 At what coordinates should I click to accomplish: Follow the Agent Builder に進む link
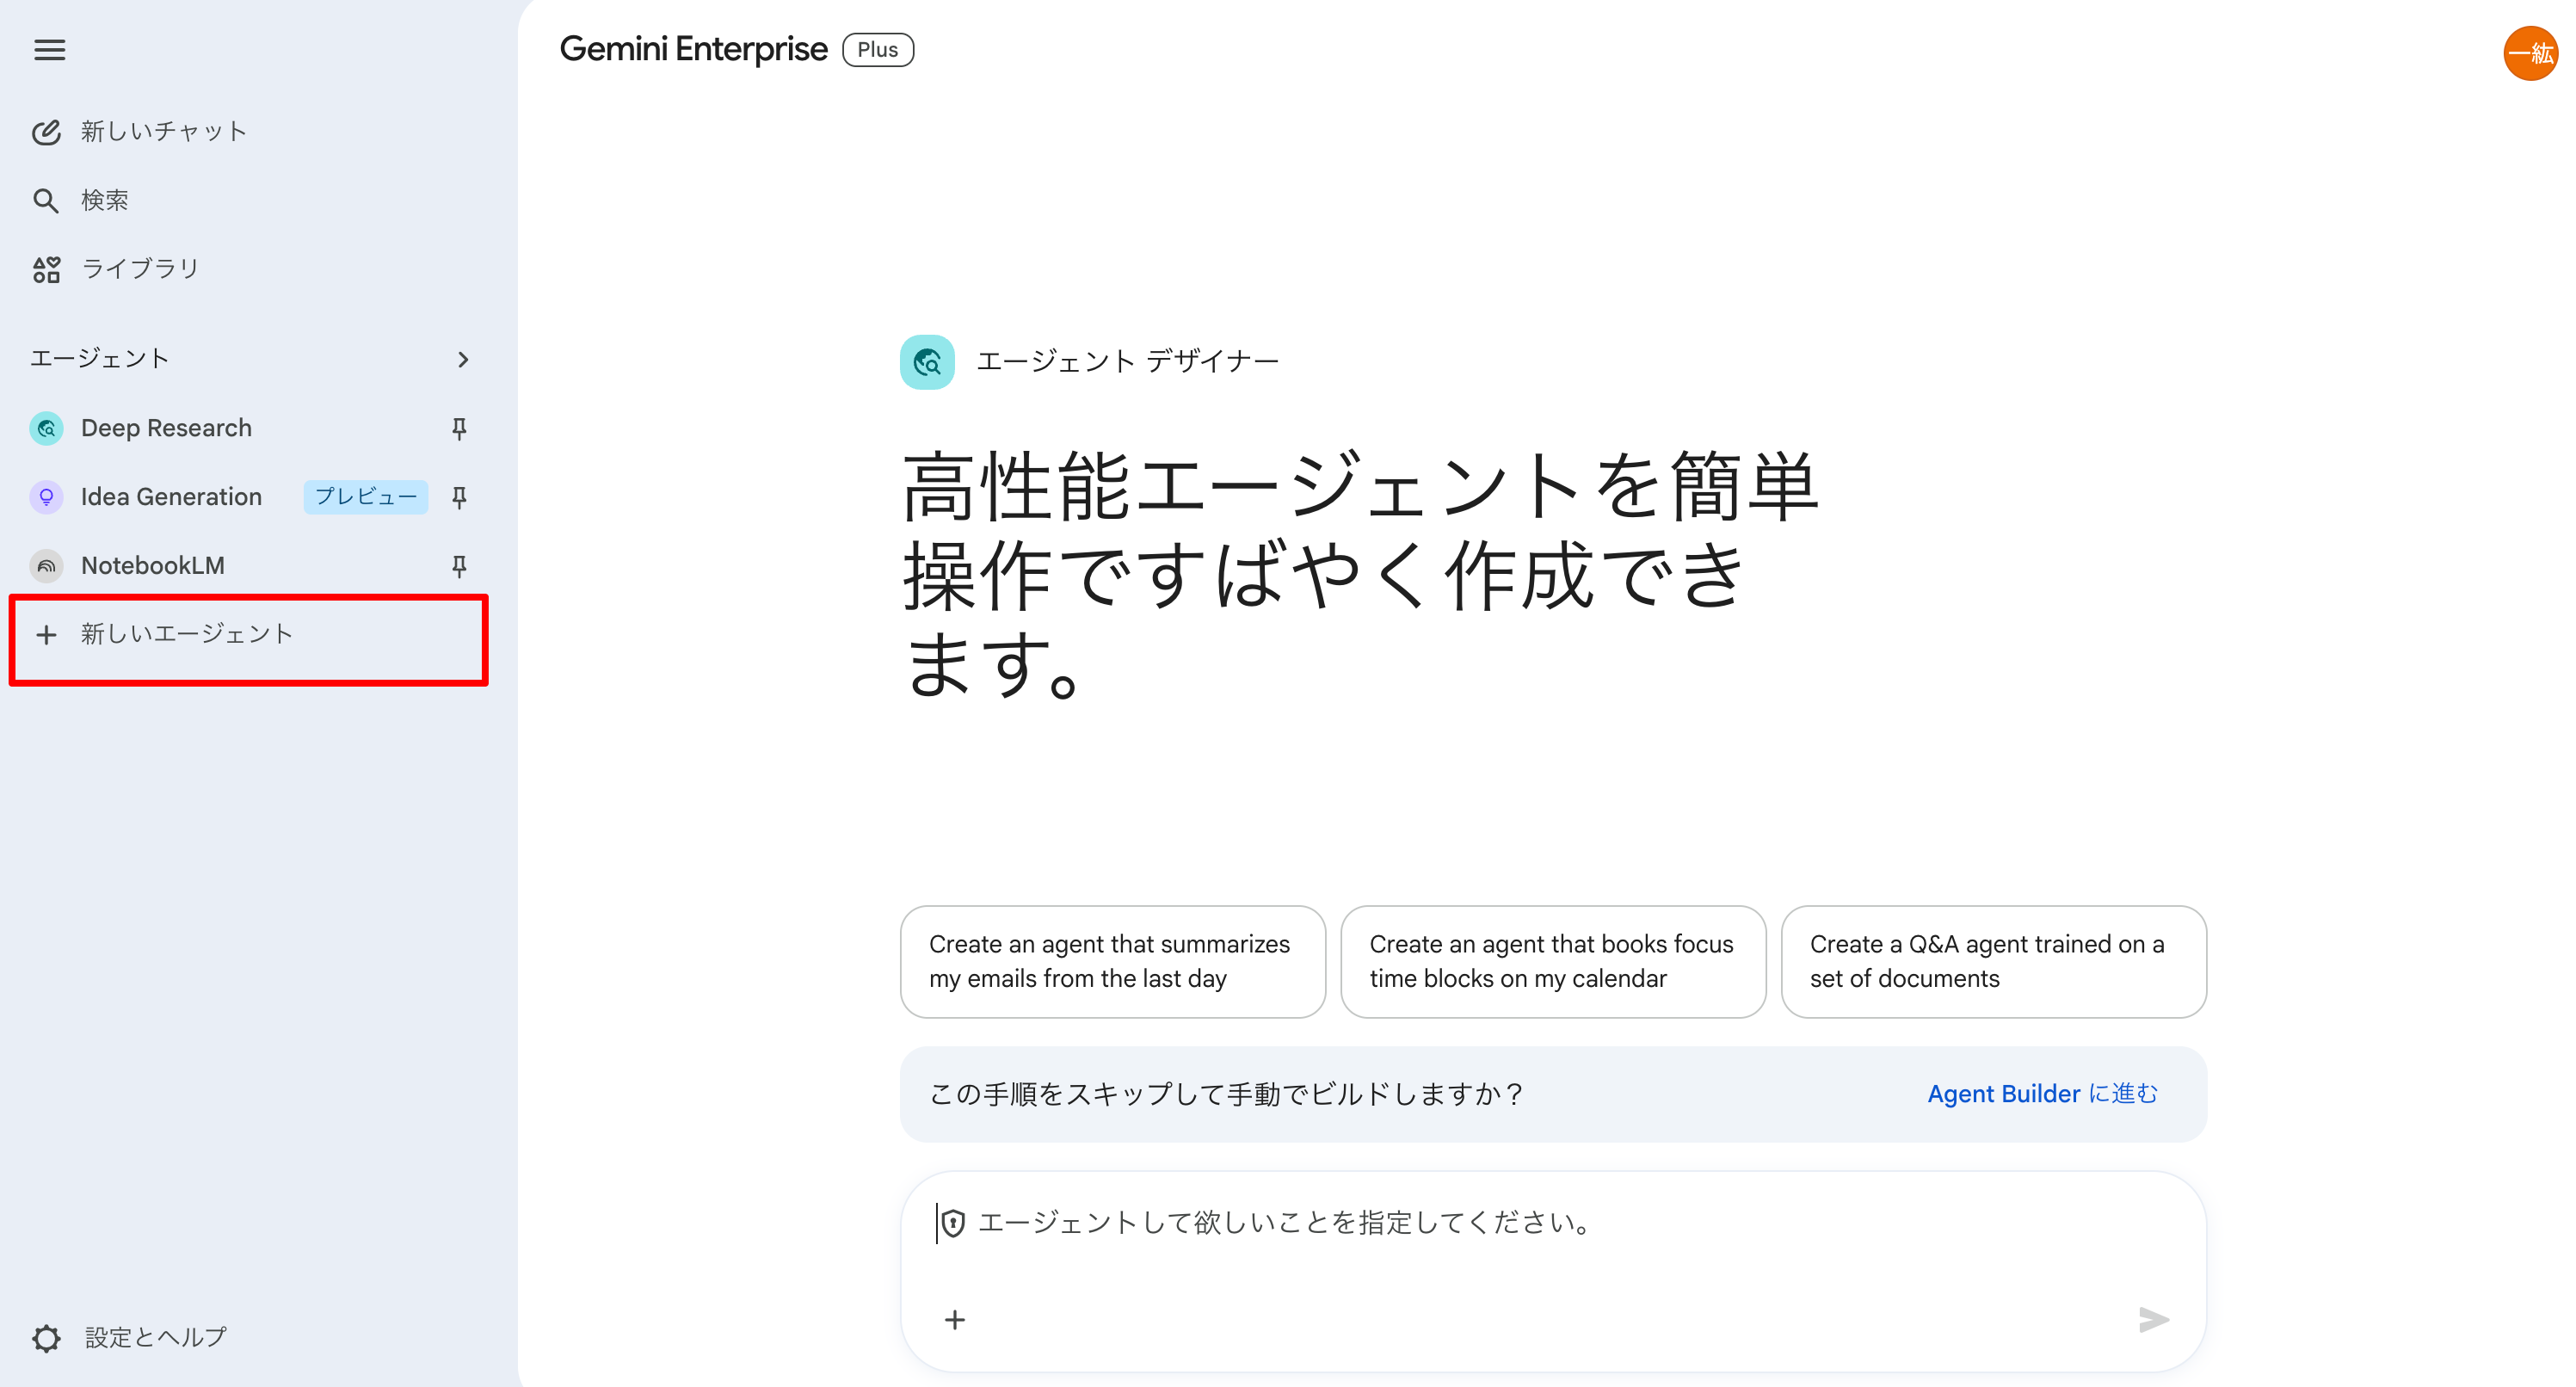[2042, 1094]
